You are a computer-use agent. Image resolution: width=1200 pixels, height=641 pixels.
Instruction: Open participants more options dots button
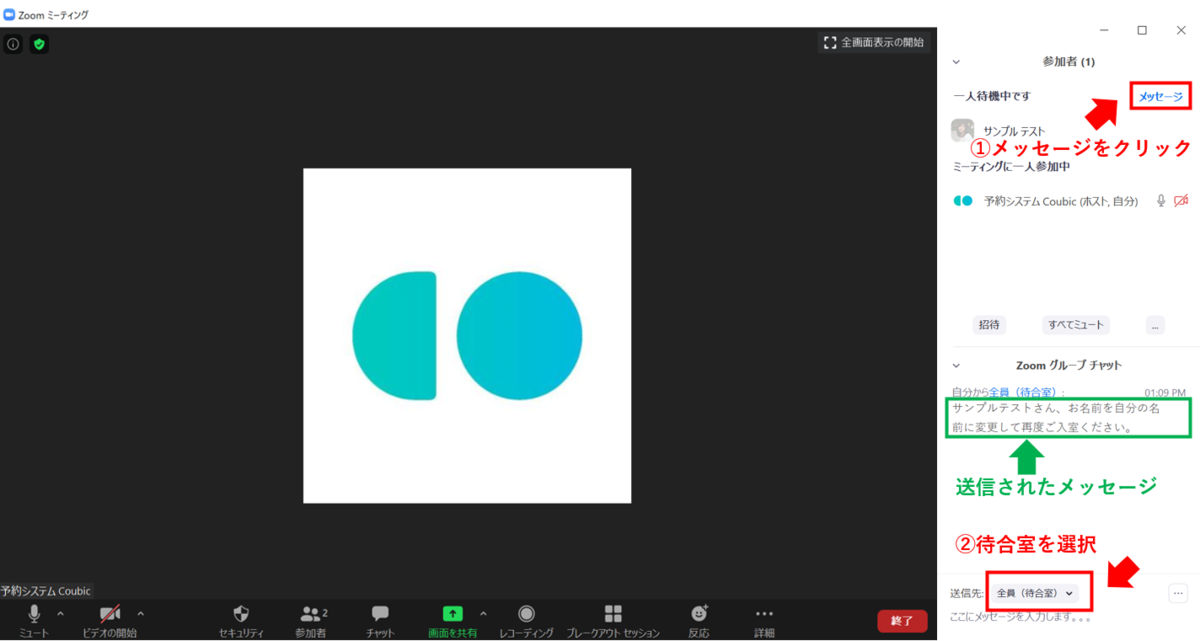[1155, 325]
